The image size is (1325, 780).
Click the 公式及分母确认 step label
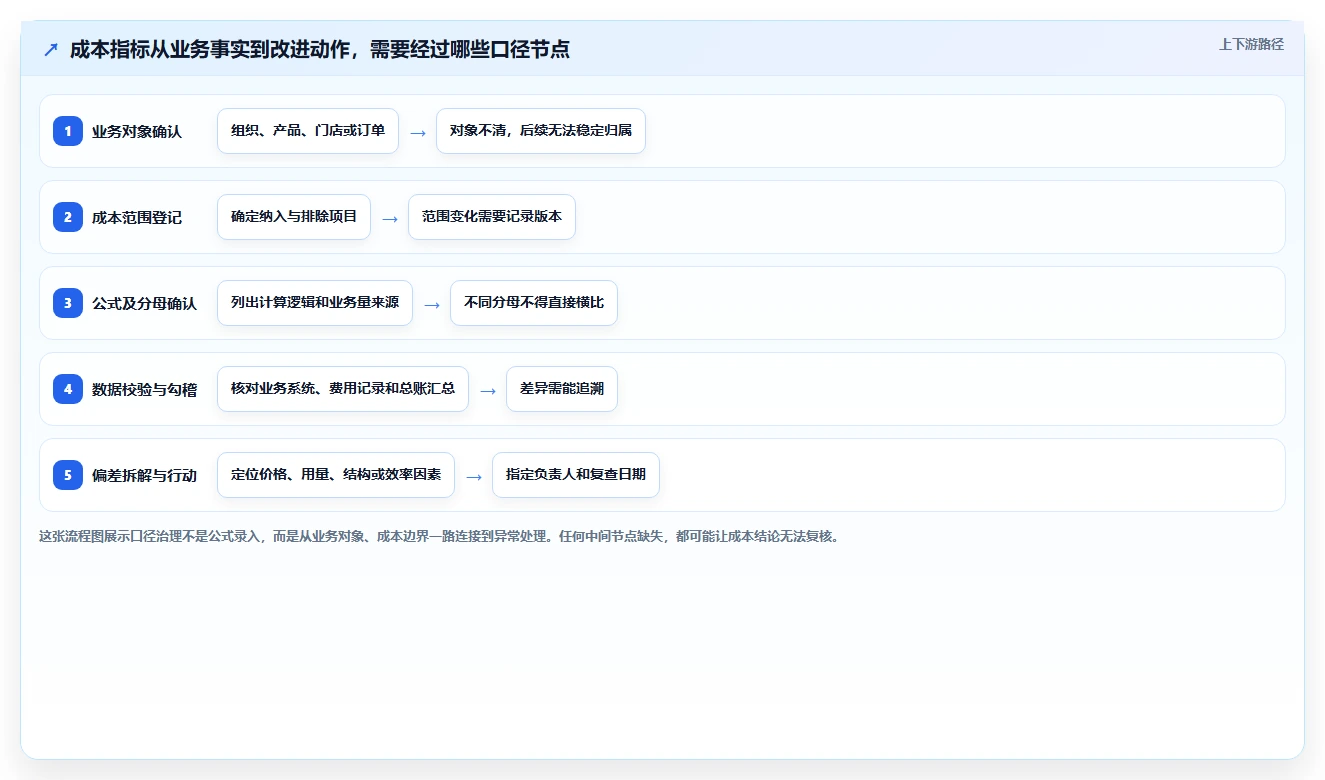pyautogui.click(x=144, y=303)
